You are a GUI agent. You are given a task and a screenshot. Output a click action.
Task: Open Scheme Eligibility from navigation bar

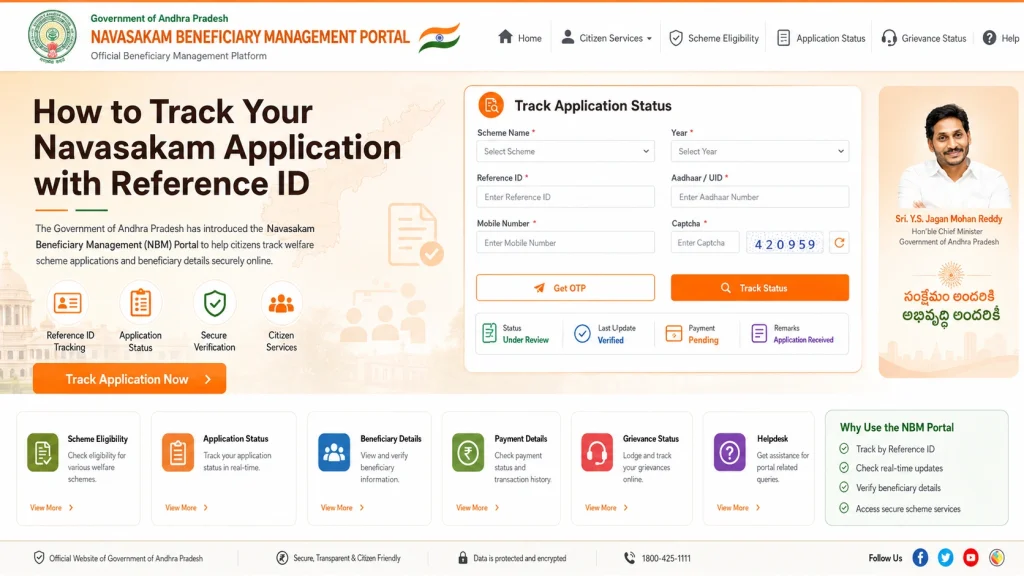point(714,39)
